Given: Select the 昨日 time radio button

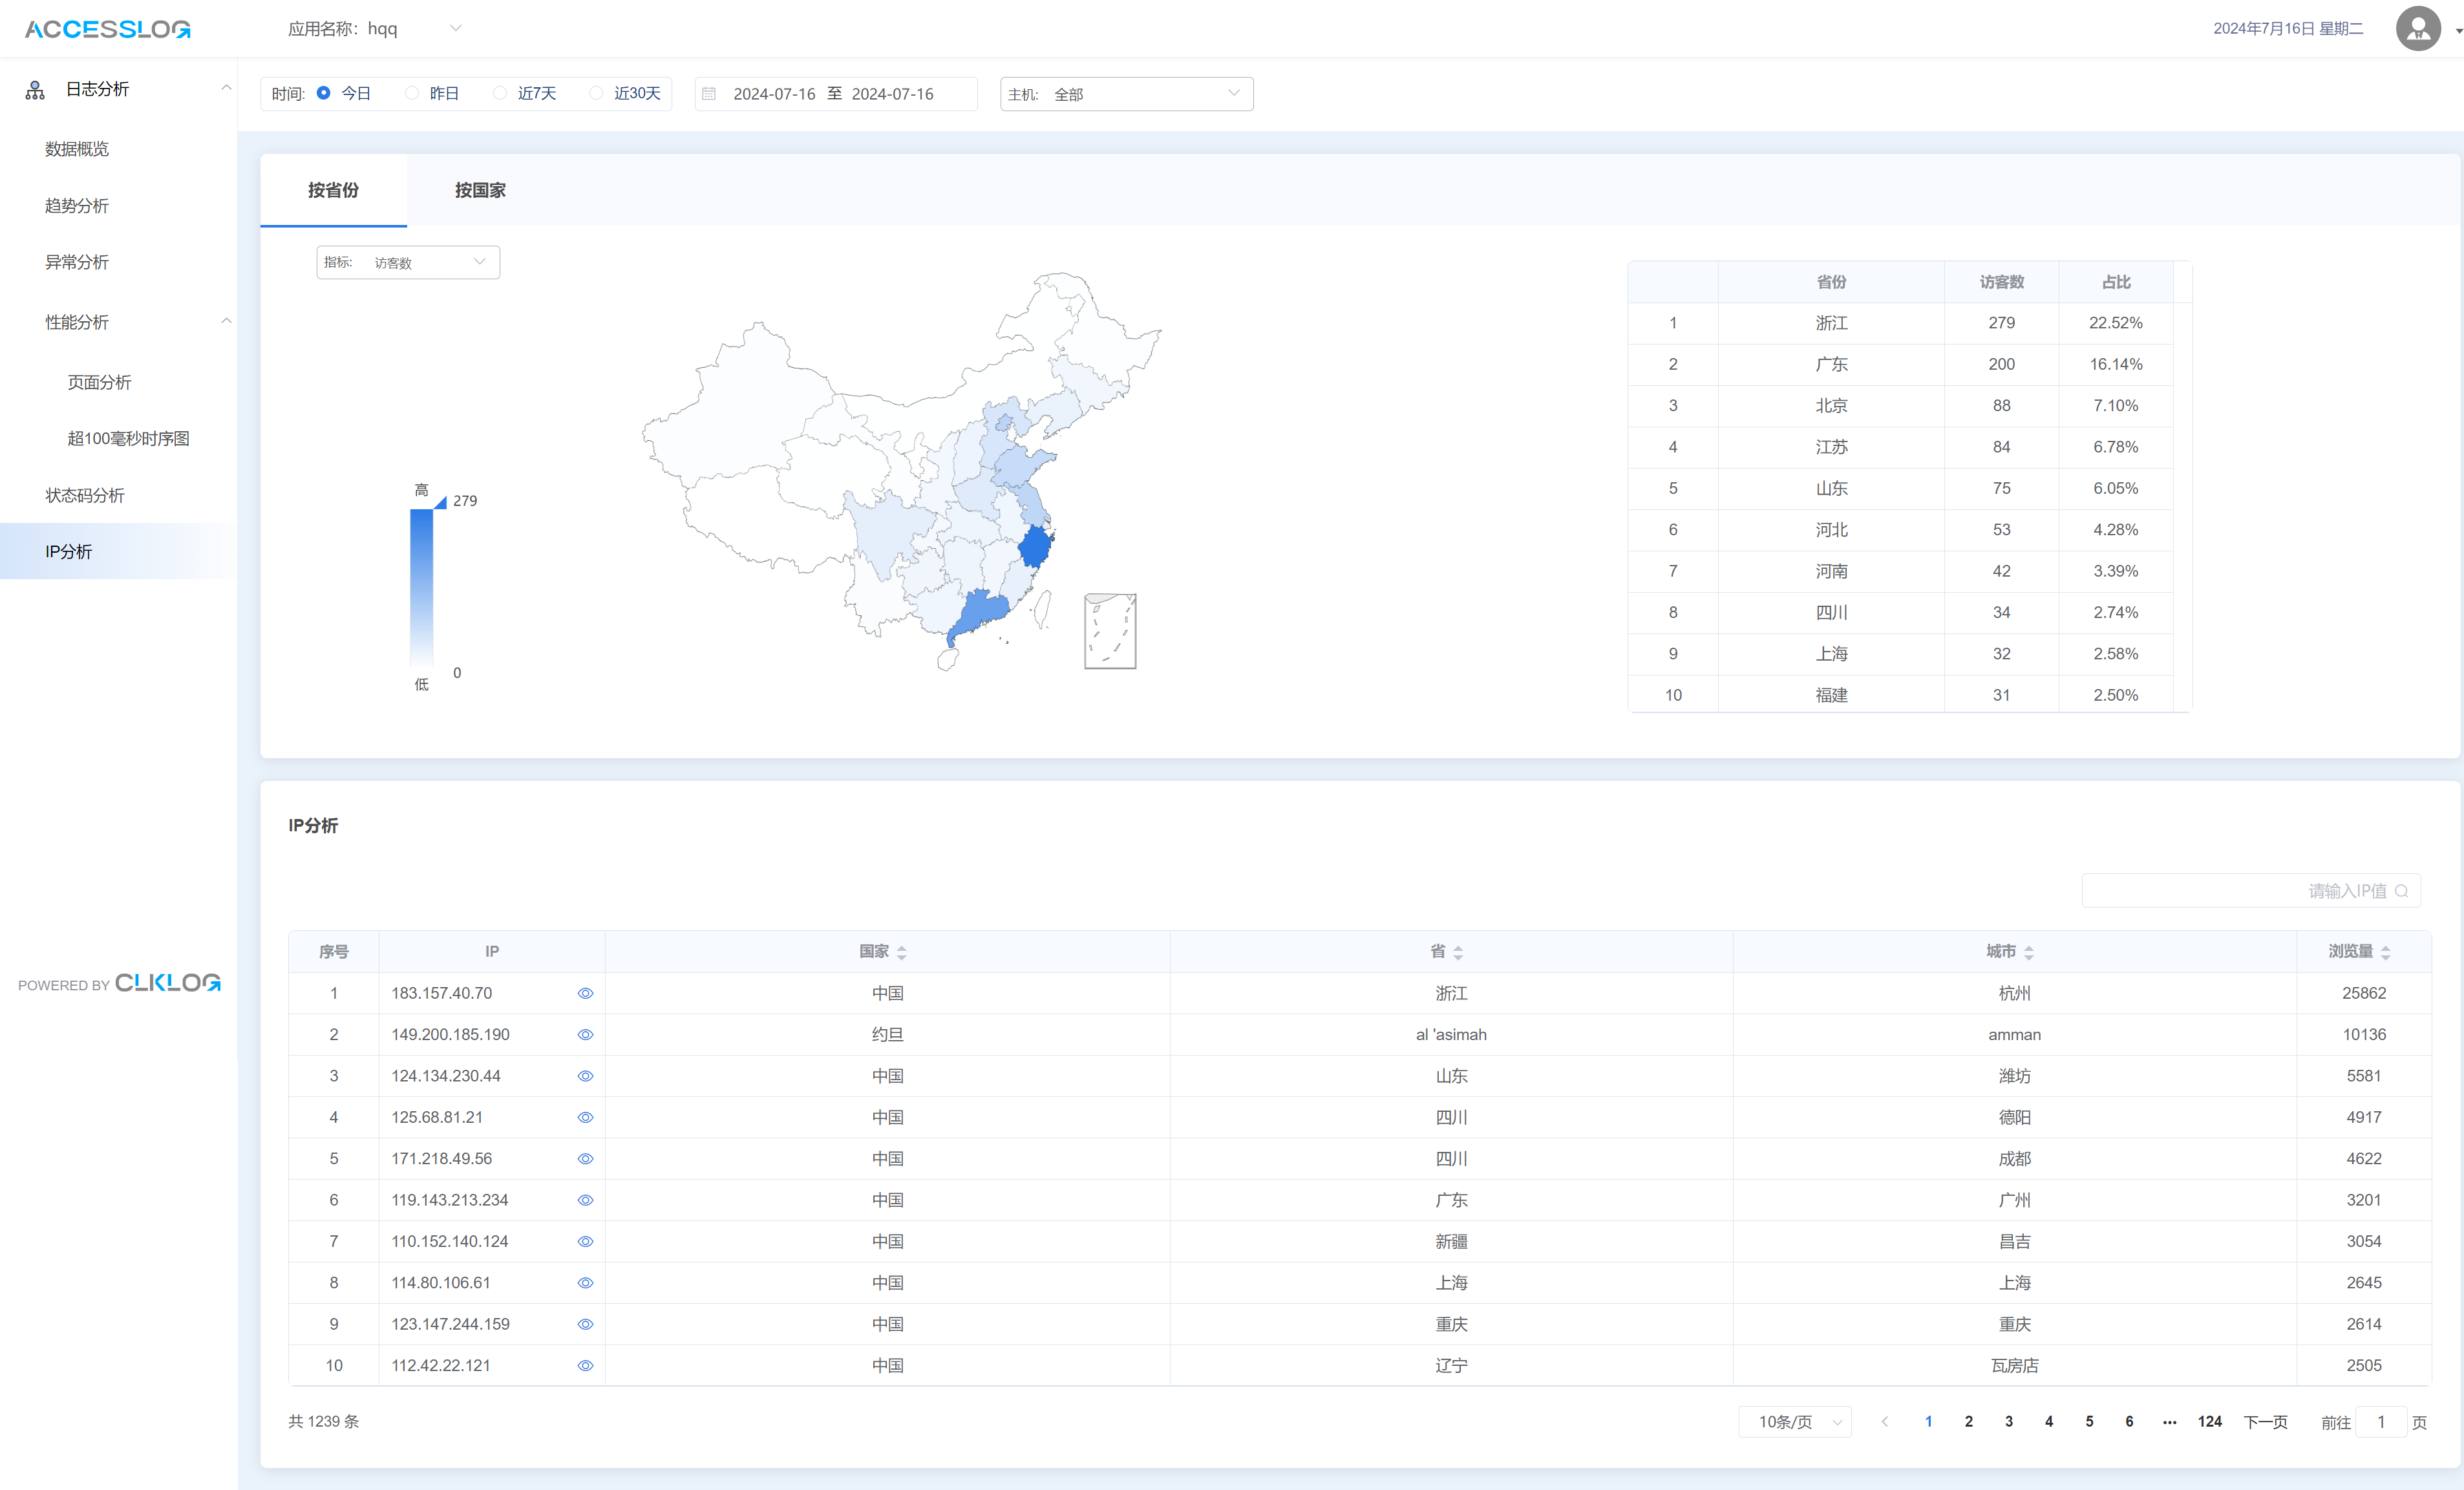Looking at the screenshot, I should (412, 93).
